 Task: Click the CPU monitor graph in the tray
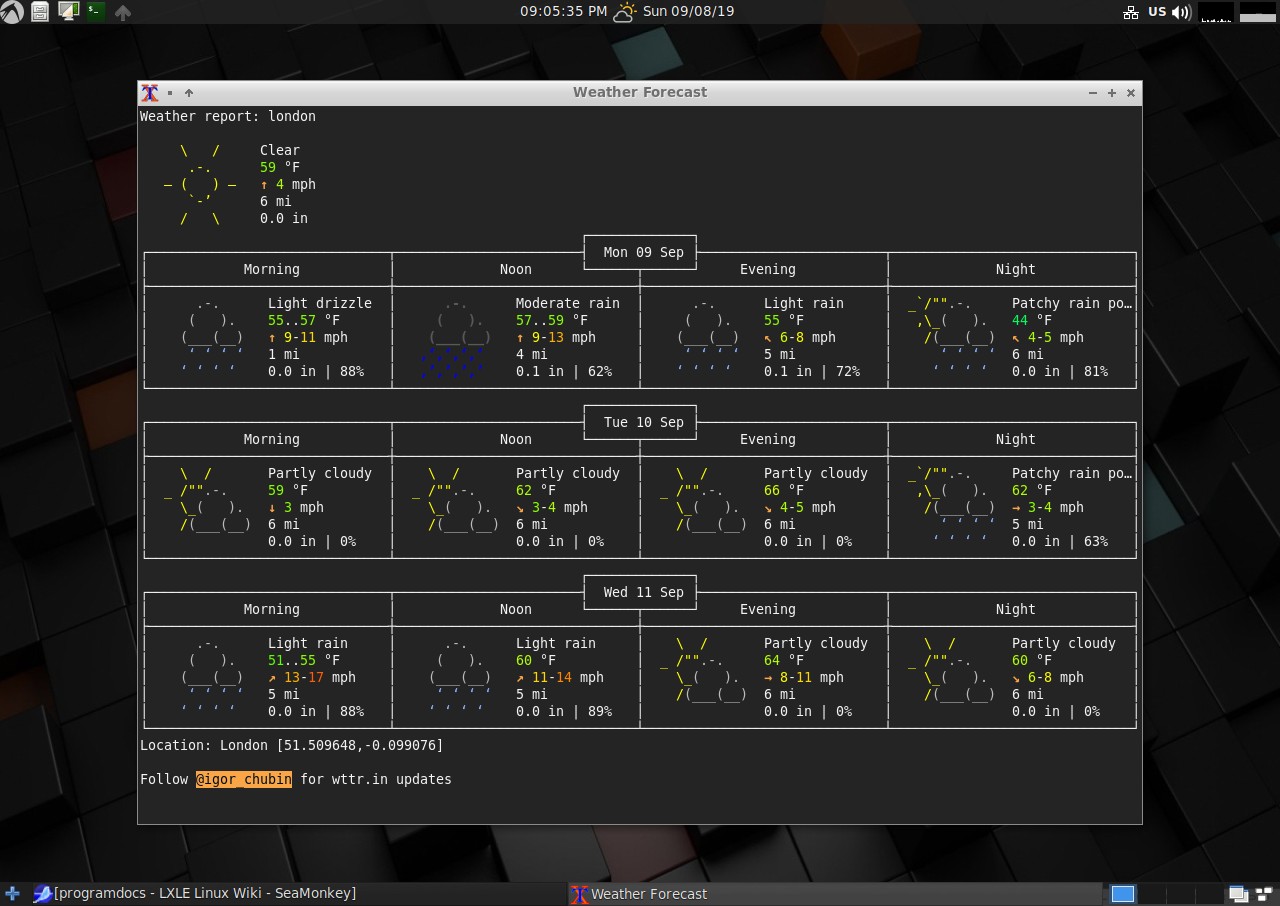click(1215, 12)
